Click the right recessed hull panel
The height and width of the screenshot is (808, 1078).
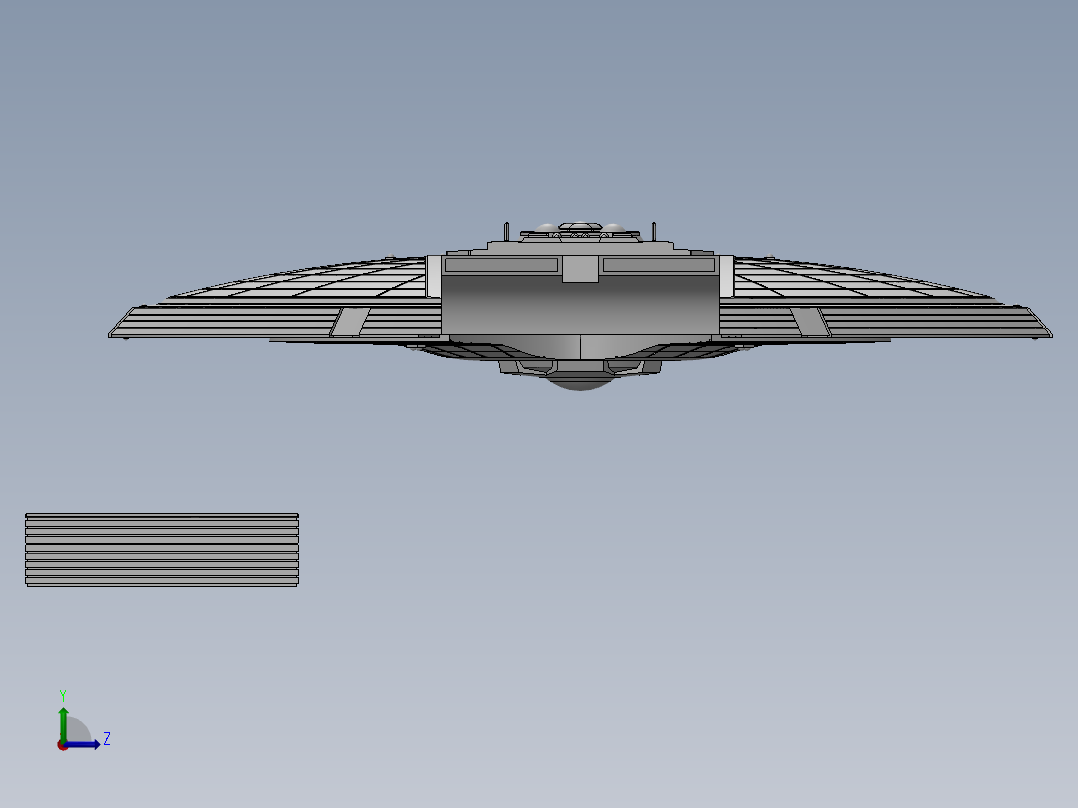point(658,266)
